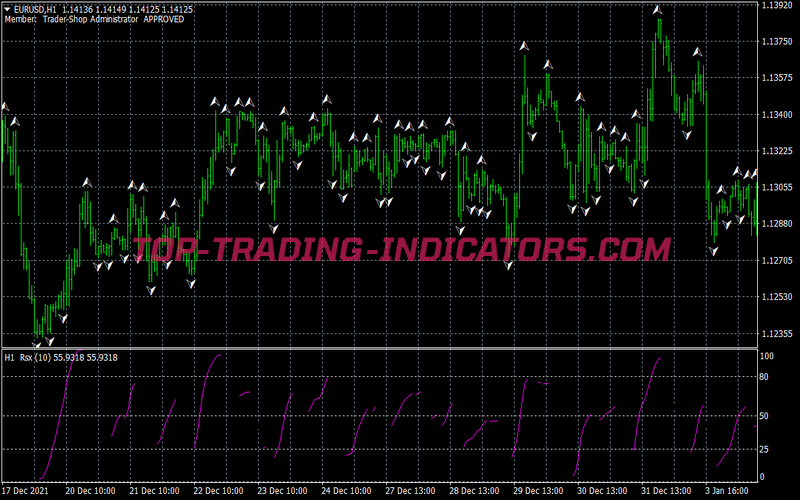Click the '27 Dec 13:00' time label
800x500 pixels.
(x=410, y=491)
